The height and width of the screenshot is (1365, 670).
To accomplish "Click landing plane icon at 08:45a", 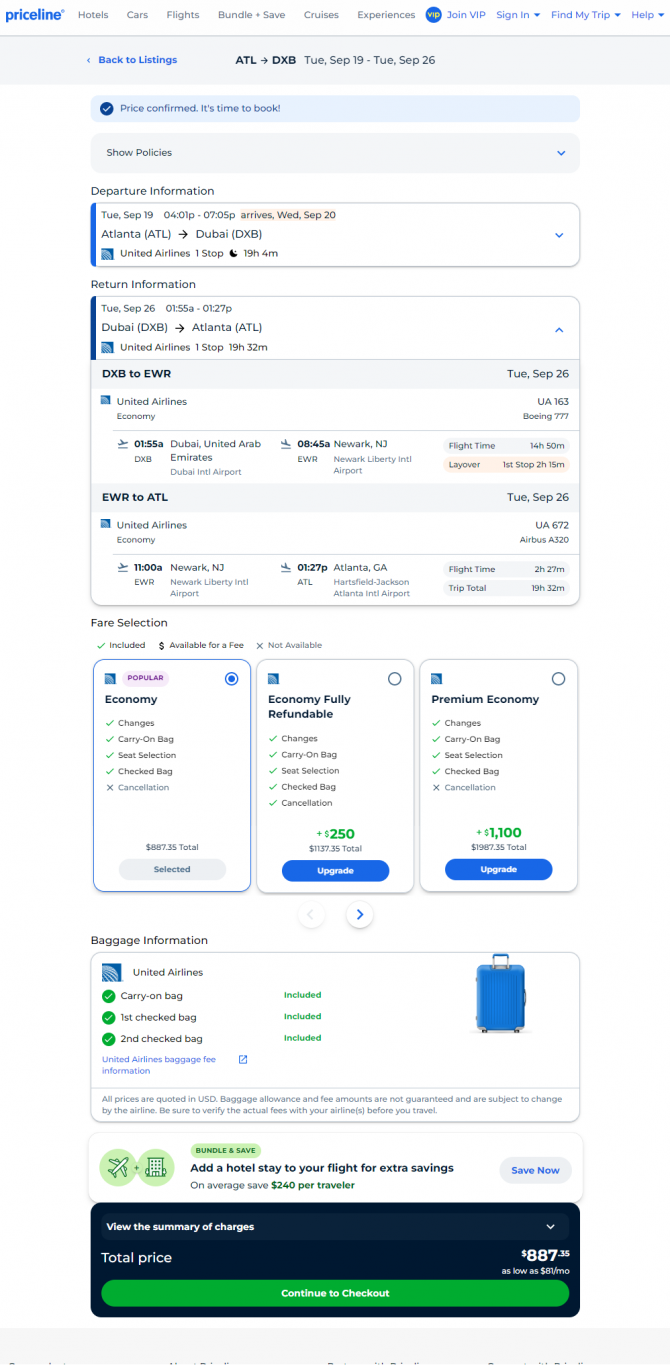I will click(x=286, y=444).
